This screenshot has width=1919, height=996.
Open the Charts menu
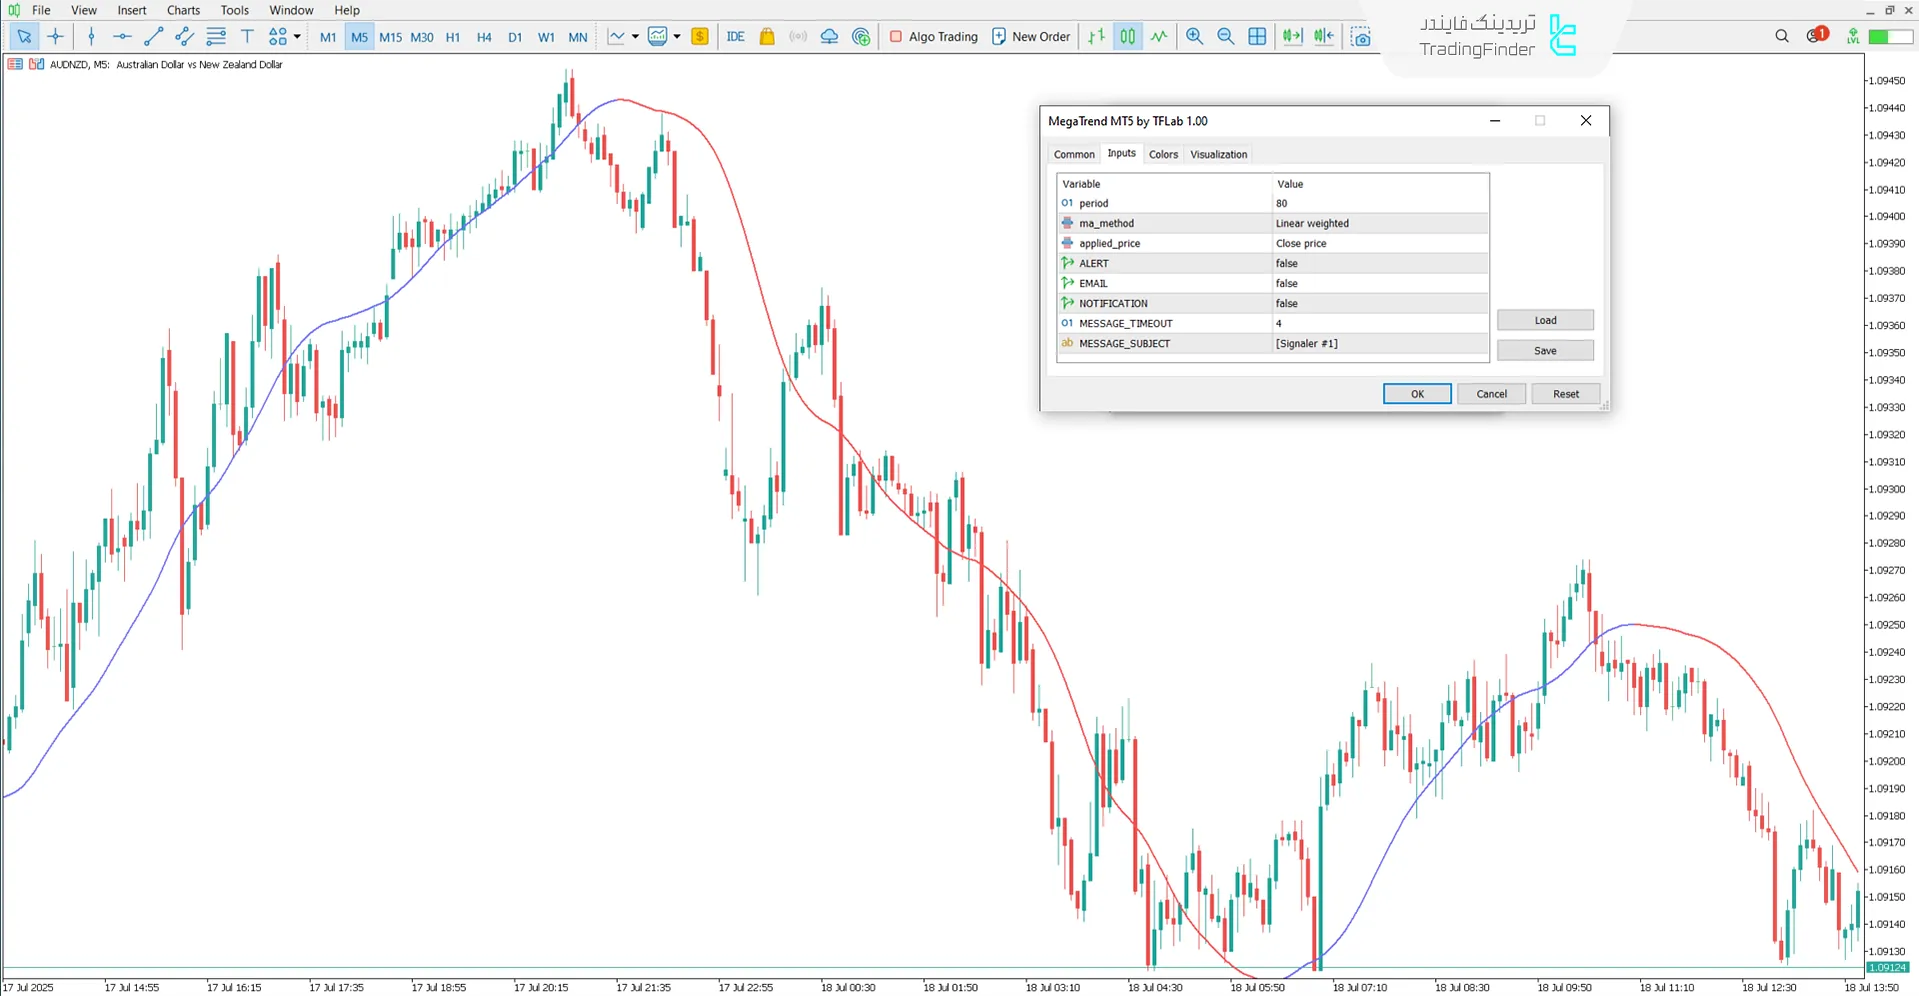coord(183,10)
